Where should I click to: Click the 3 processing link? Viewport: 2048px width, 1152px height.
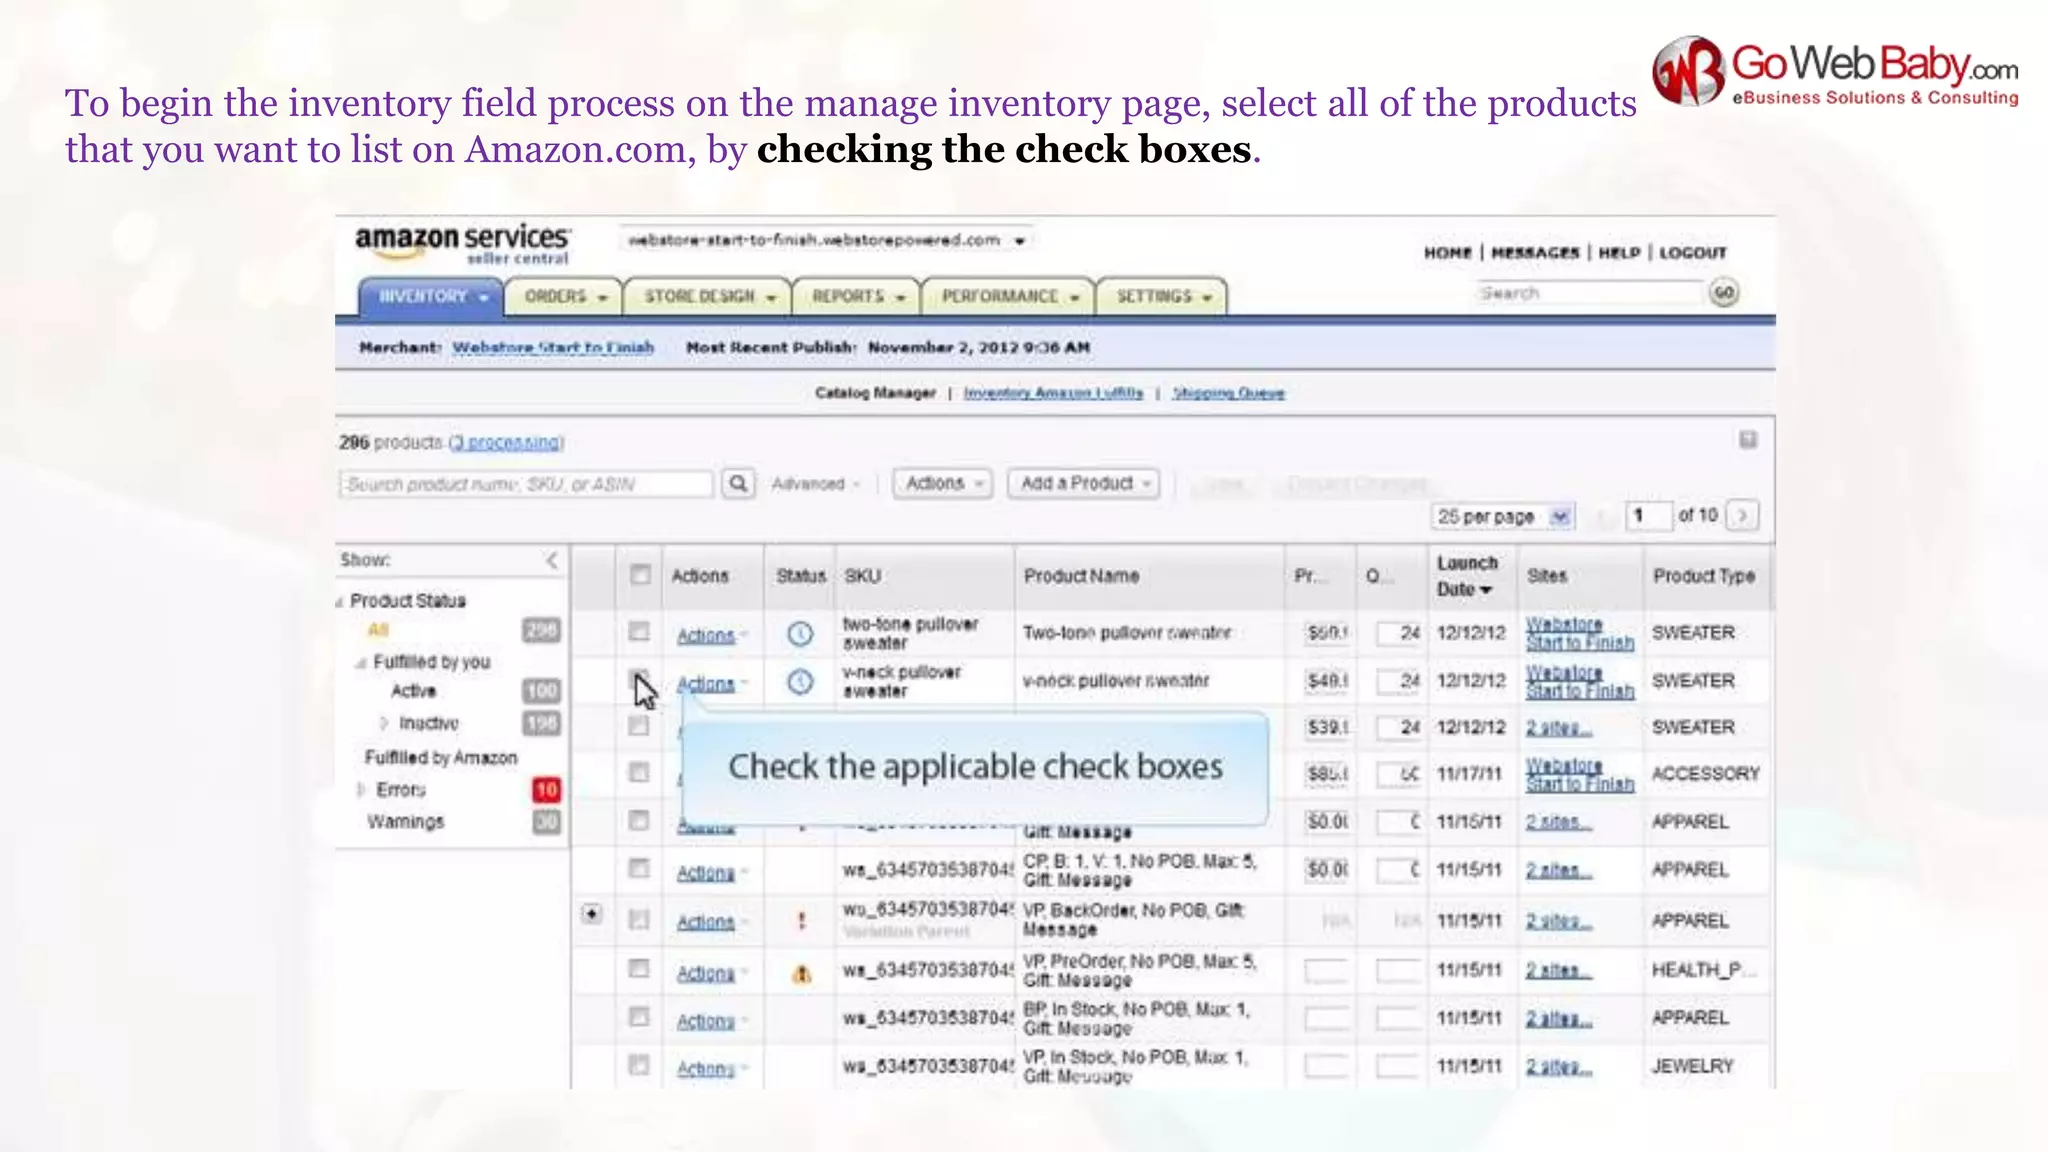[506, 442]
